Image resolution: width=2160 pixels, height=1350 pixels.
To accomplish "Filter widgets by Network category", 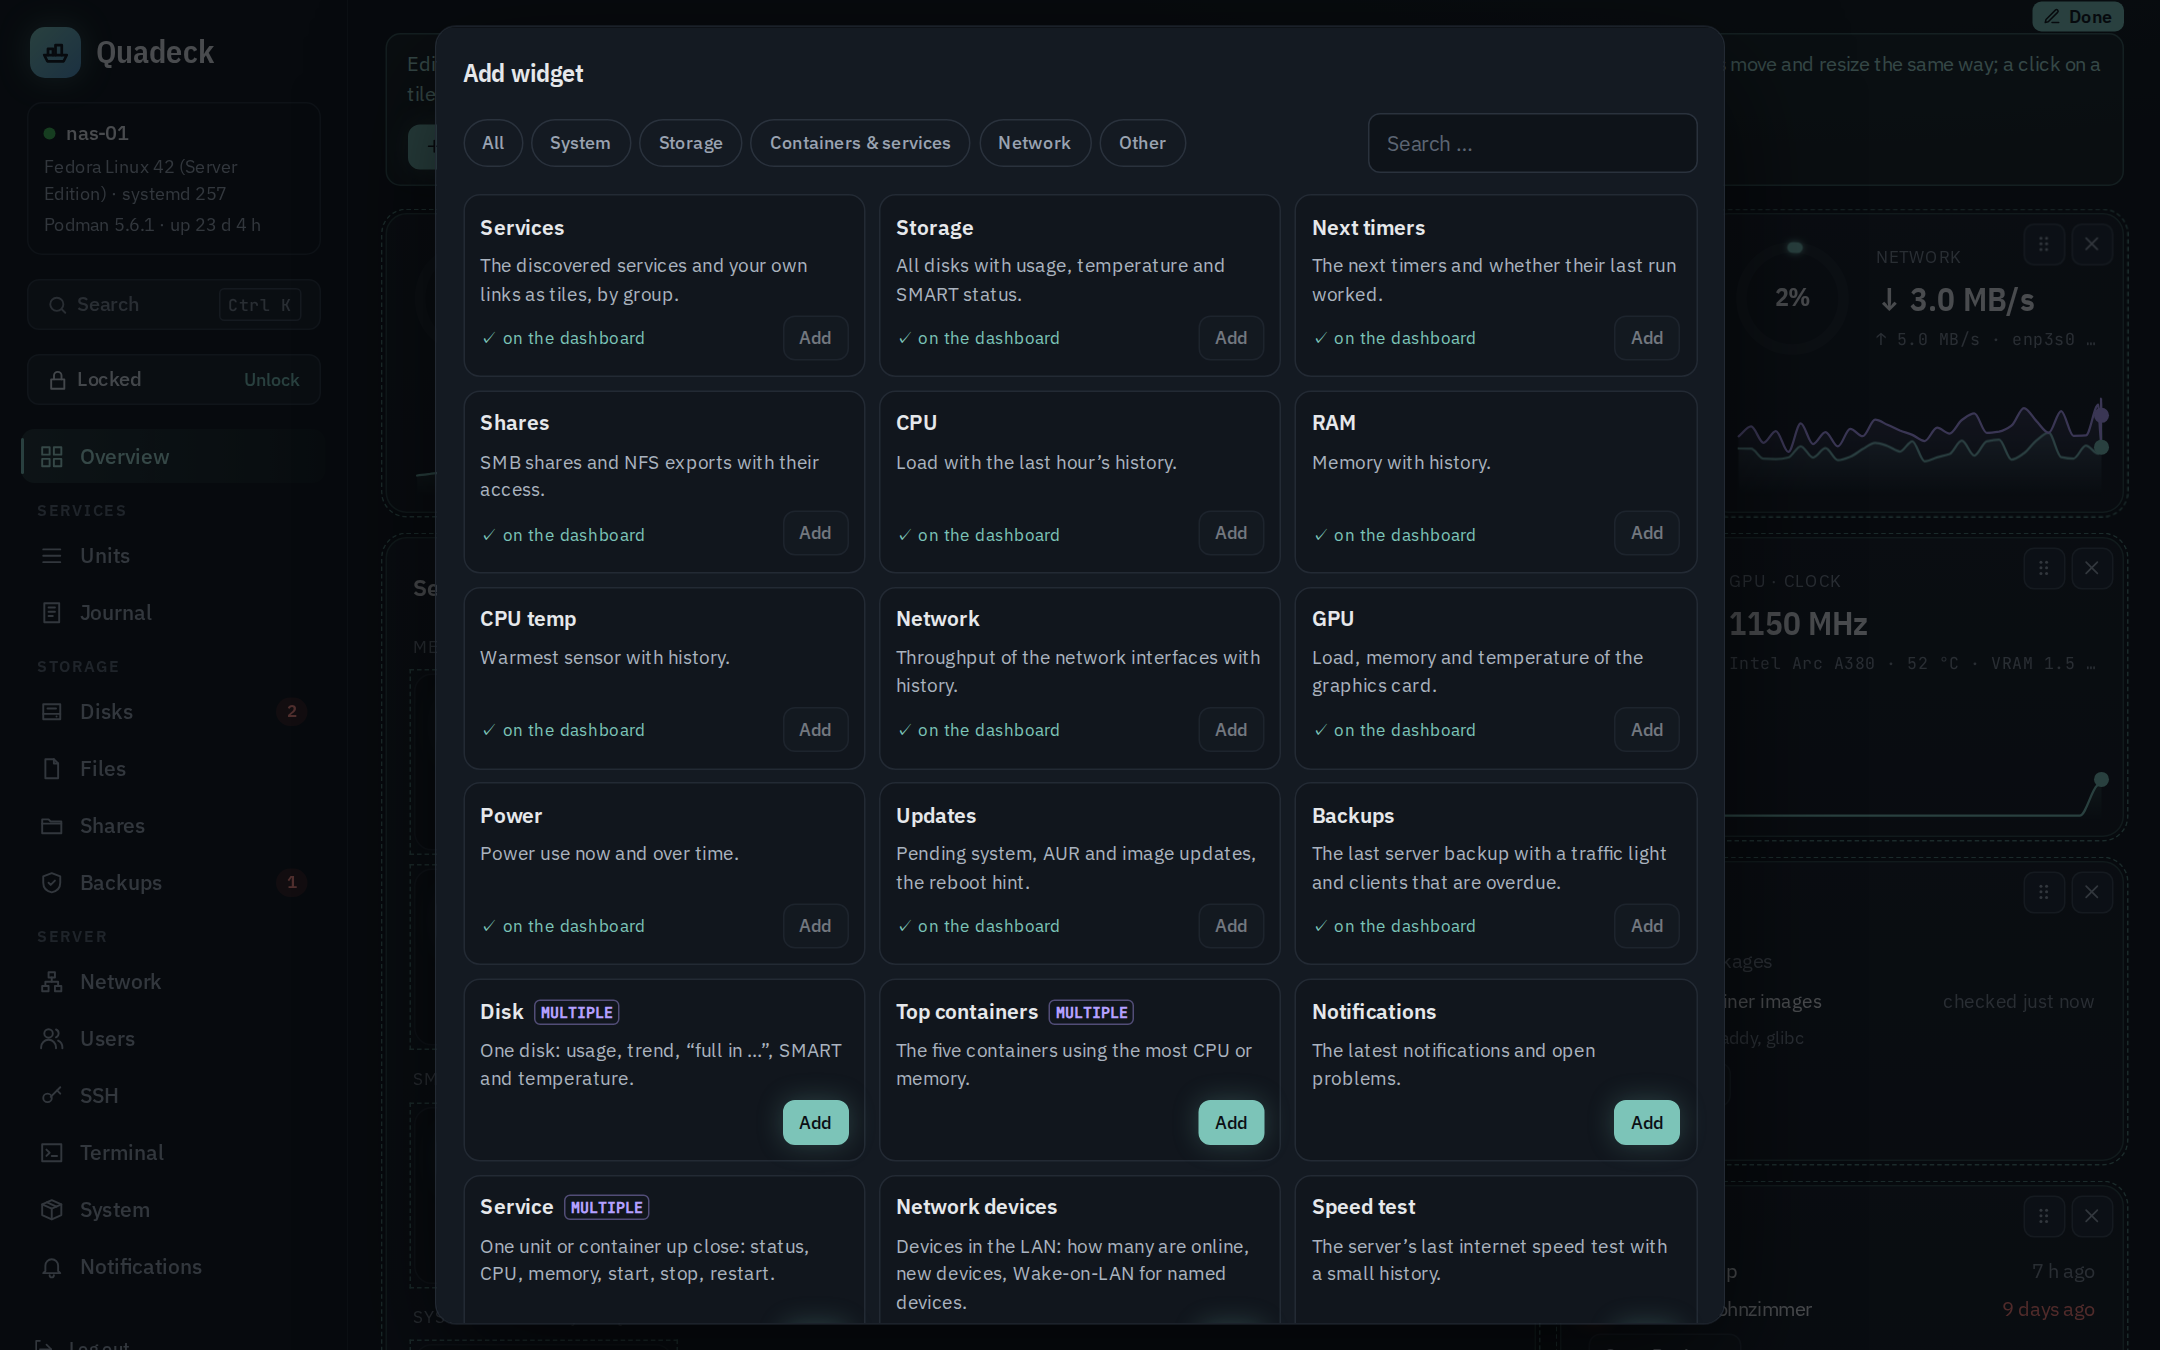I will click(1034, 143).
